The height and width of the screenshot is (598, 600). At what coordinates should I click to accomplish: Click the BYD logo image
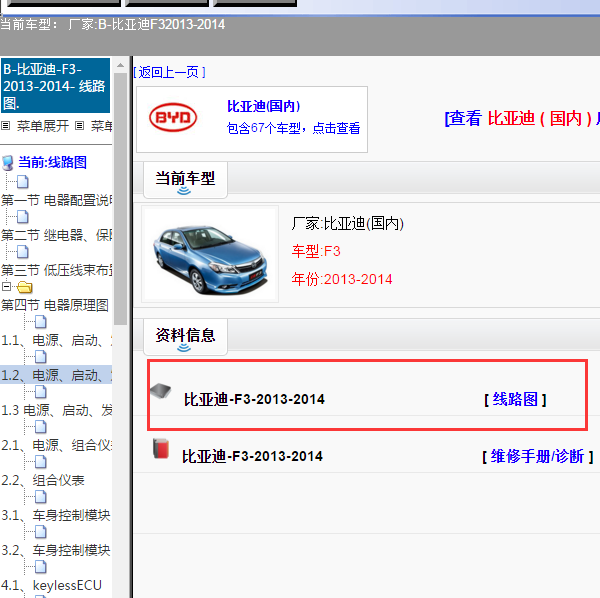point(173,117)
